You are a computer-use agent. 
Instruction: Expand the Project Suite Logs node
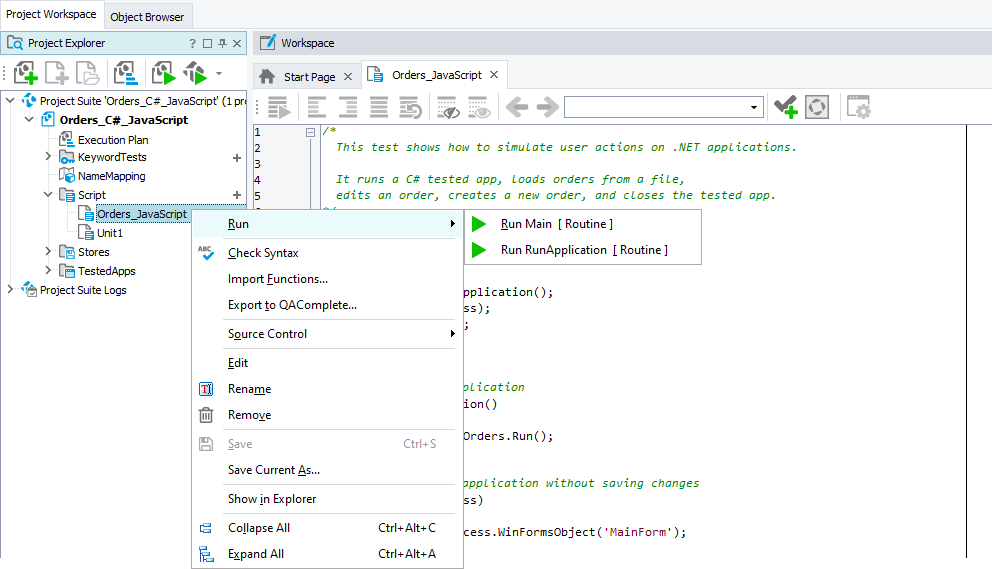click(x=11, y=290)
